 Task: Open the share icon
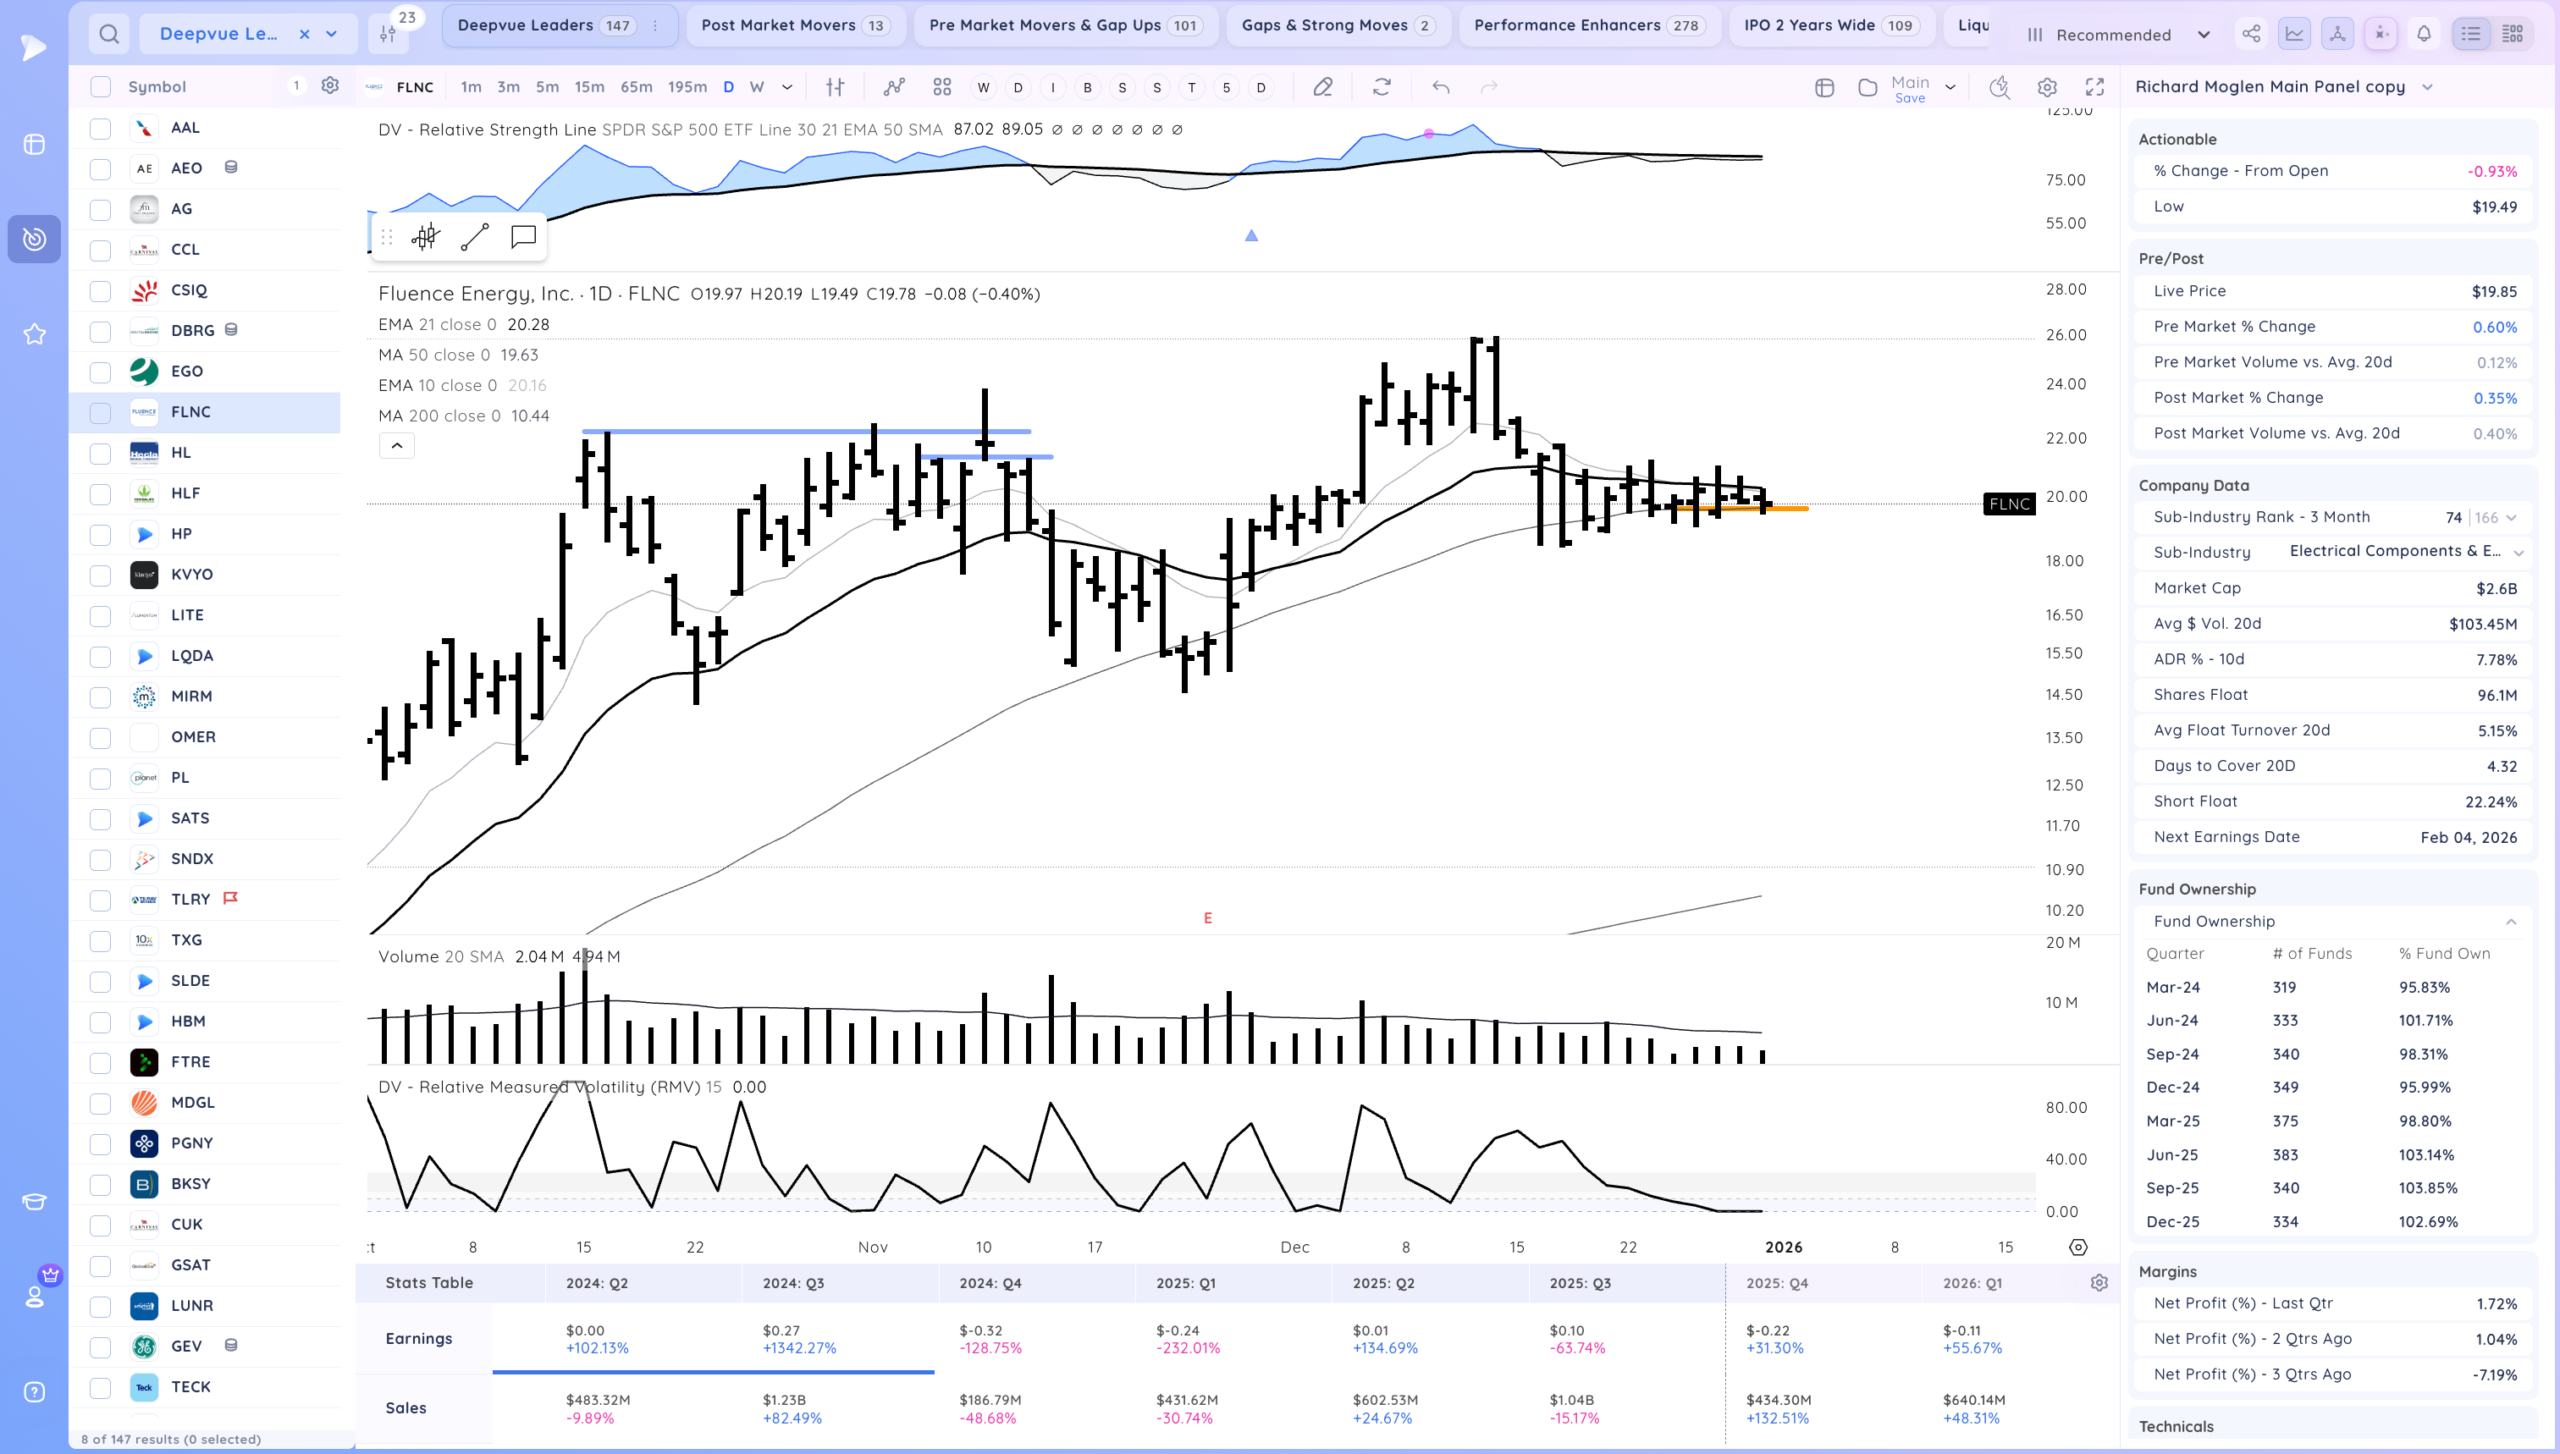[2251, 34]
